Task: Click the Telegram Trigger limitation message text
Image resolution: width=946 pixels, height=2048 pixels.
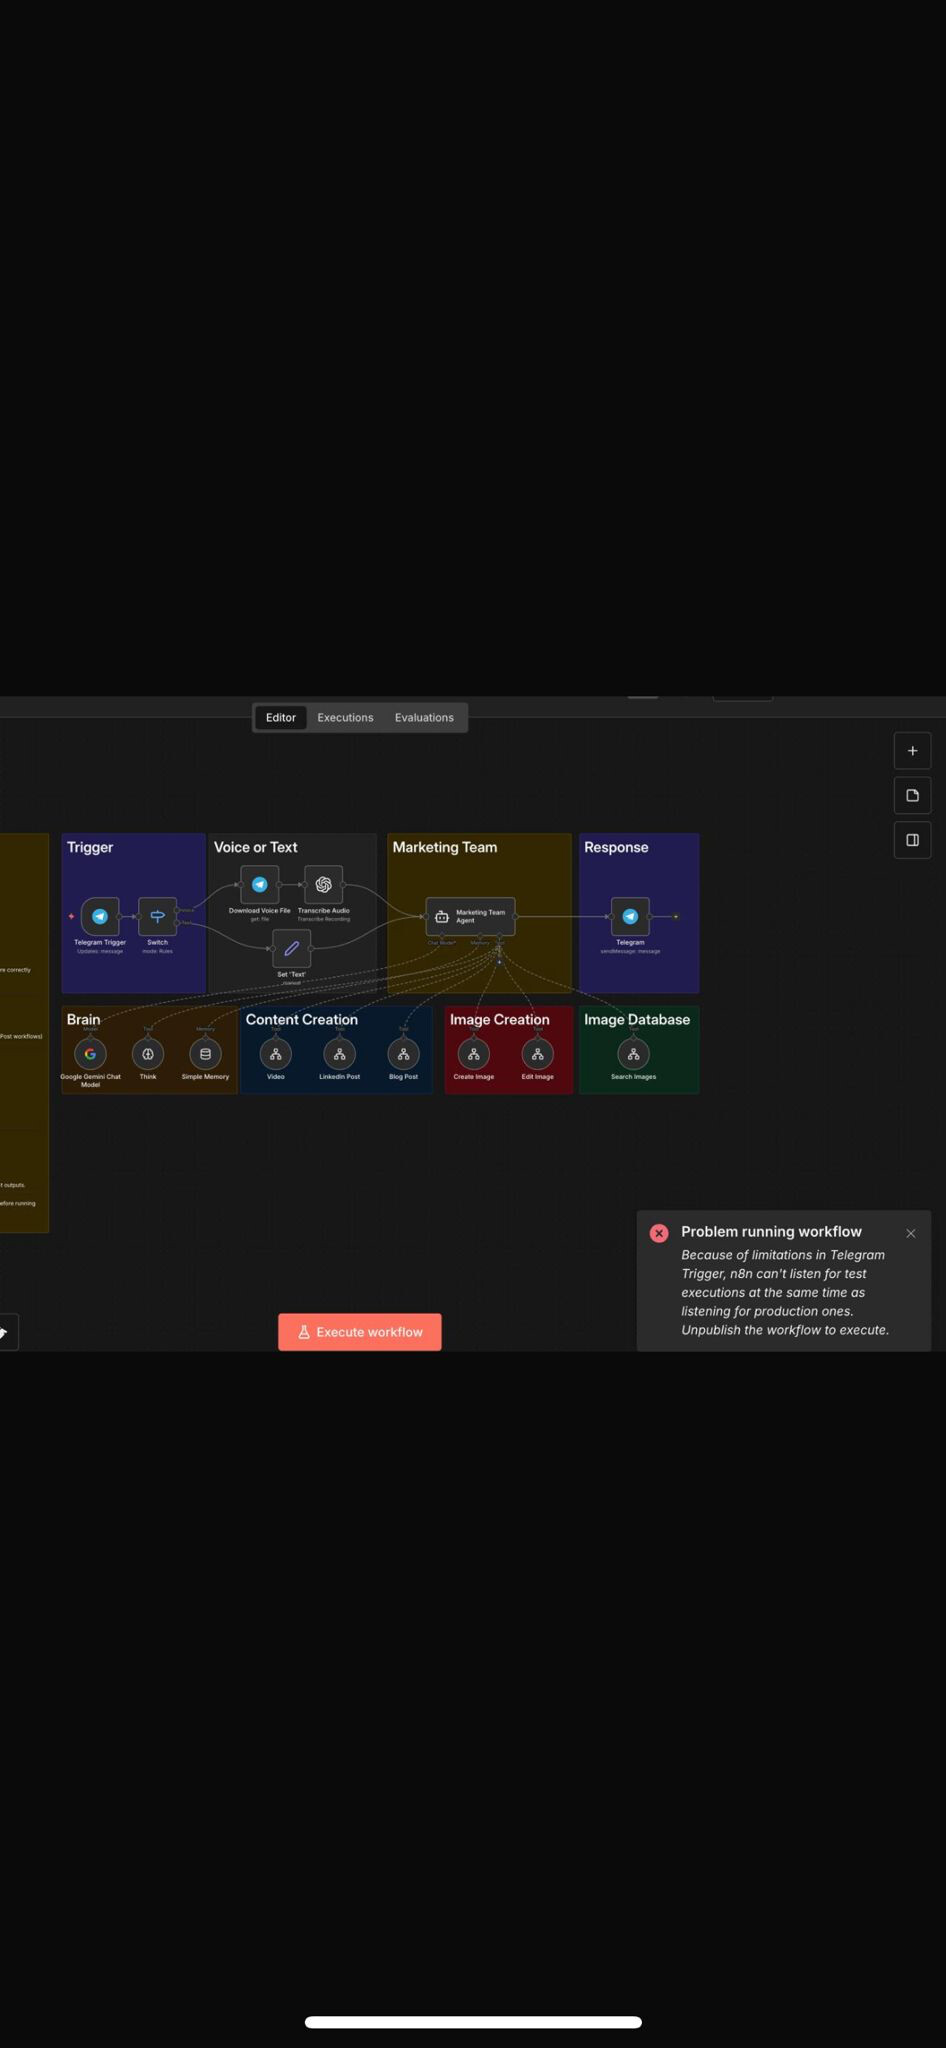Action: [785, 1292]
